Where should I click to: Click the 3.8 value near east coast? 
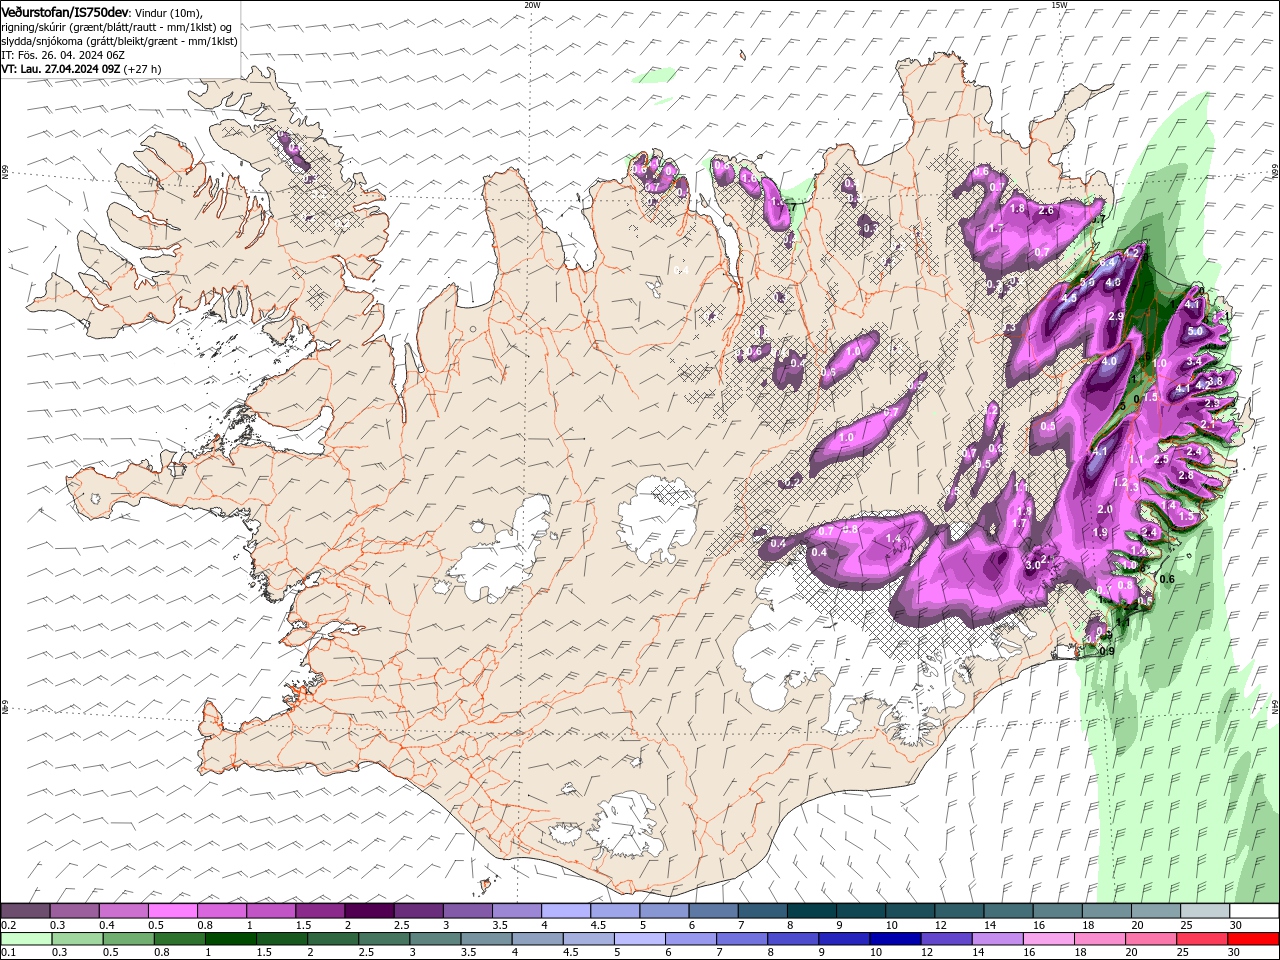pos(1215,382)
